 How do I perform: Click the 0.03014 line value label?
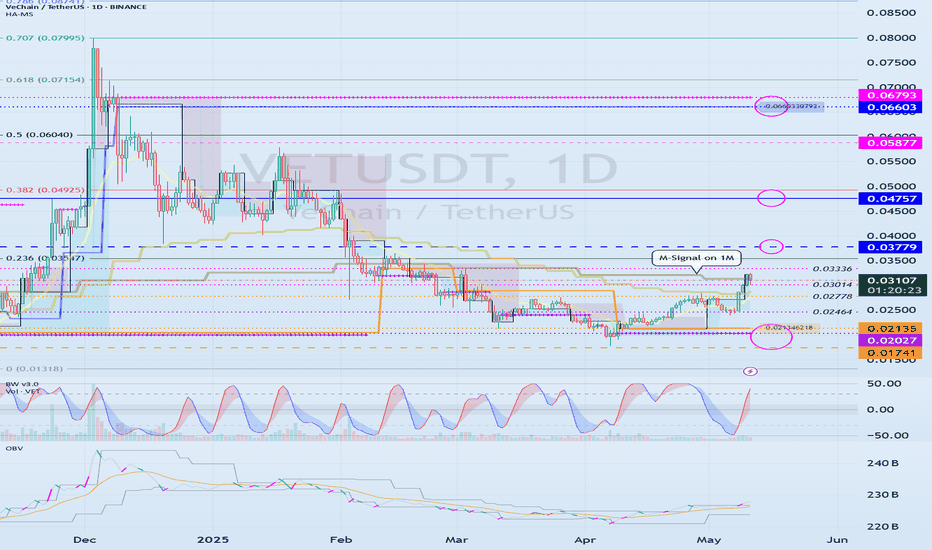(832, 284)
